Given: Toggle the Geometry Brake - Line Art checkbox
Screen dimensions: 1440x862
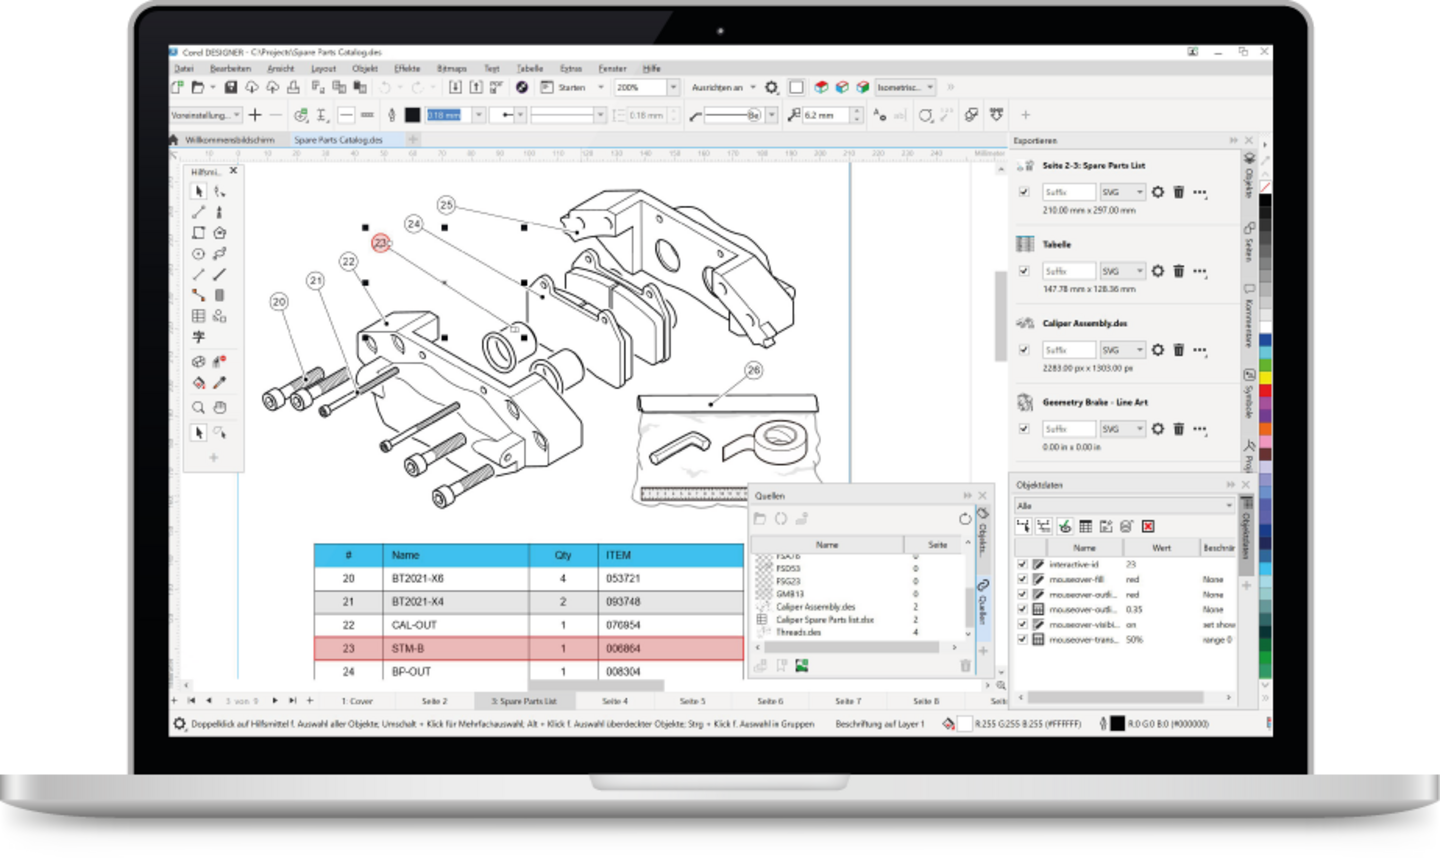Looking at the screenshot, I should (1024, 429).
